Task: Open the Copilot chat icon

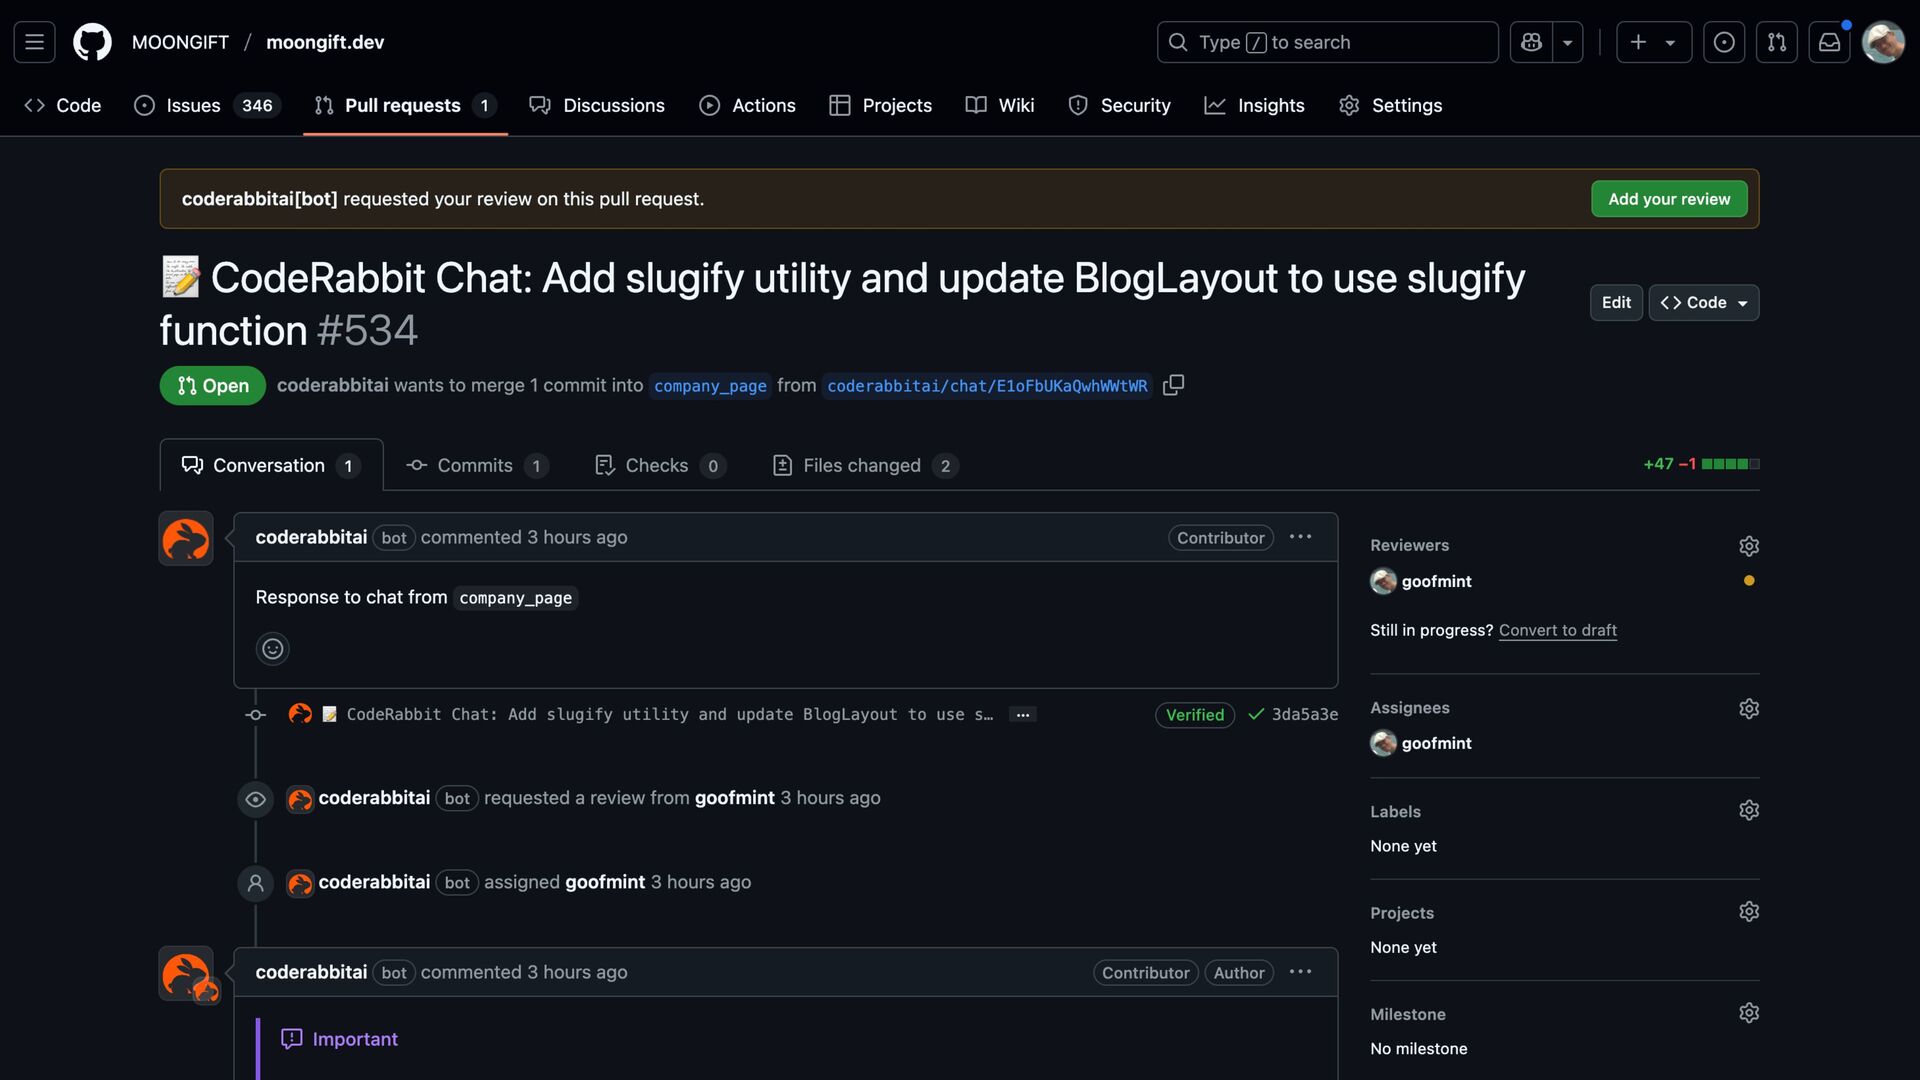Action: 1531,42
